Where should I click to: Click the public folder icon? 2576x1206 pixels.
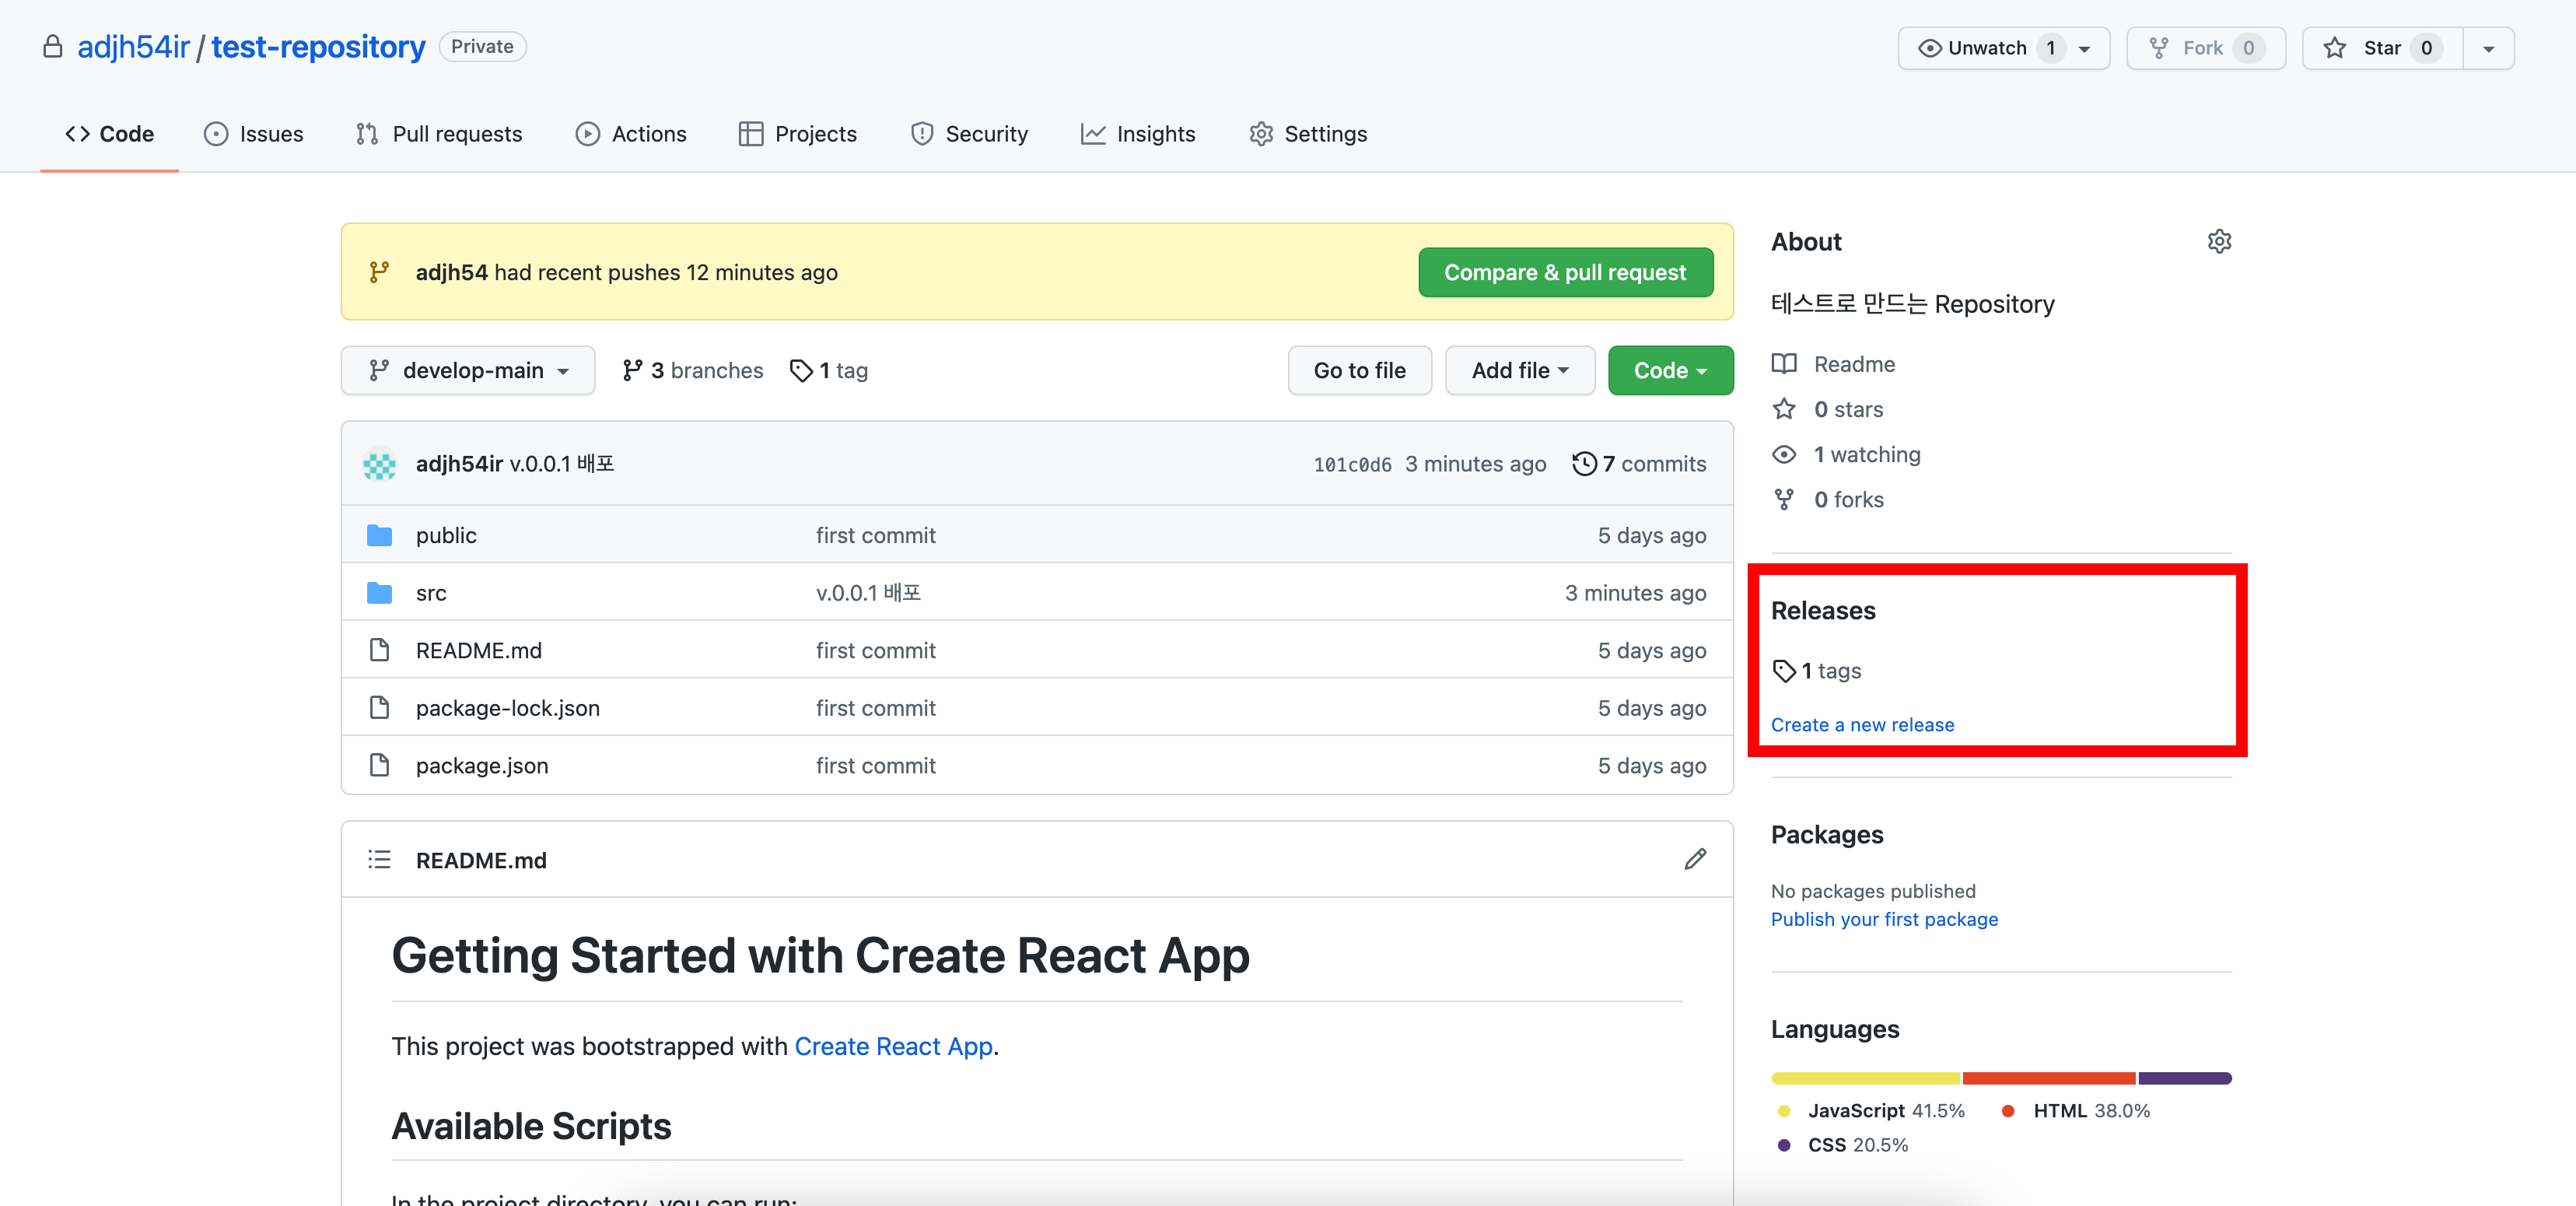click(x=379, y=535)
